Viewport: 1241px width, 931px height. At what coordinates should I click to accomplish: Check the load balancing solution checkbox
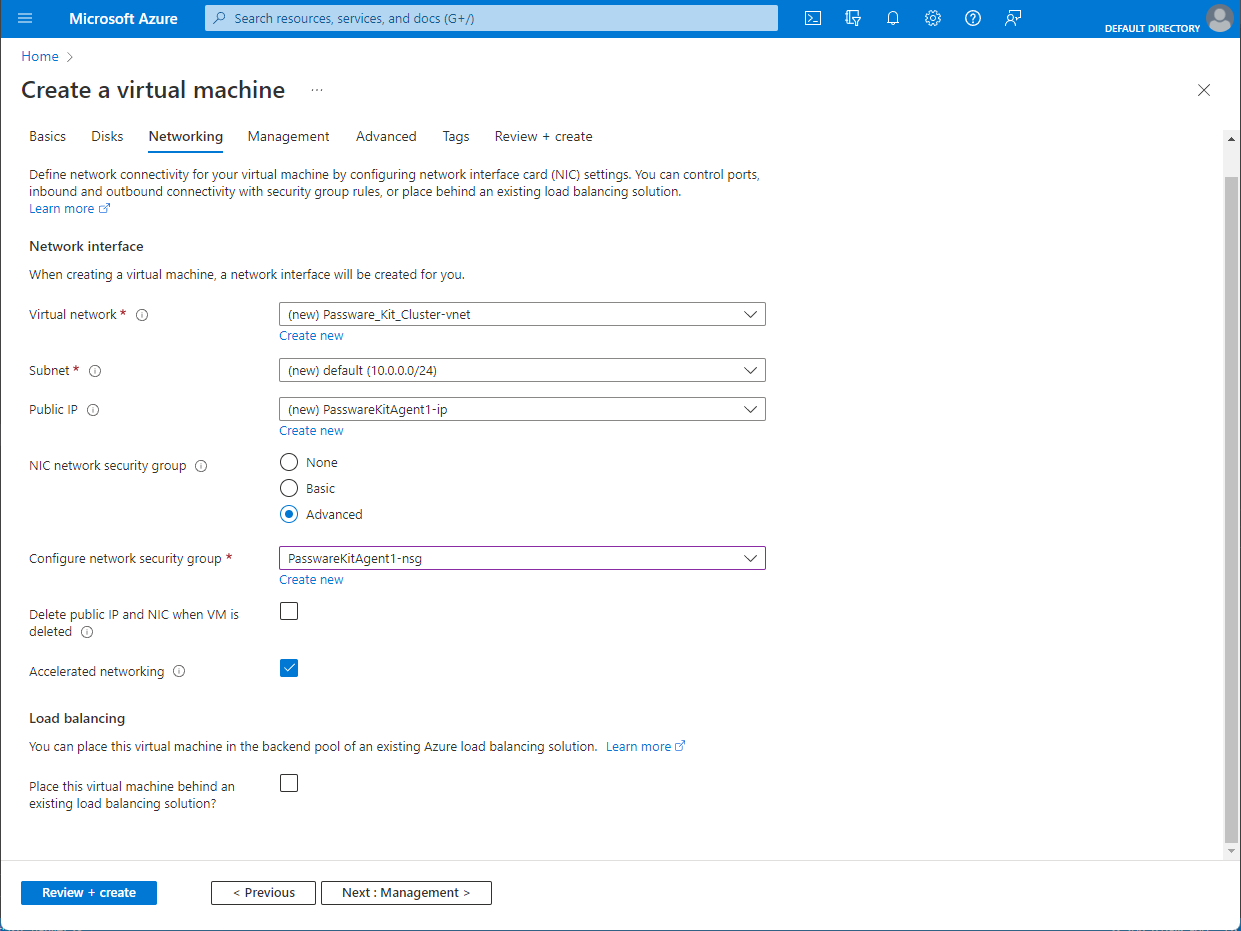tap(289, 783)
